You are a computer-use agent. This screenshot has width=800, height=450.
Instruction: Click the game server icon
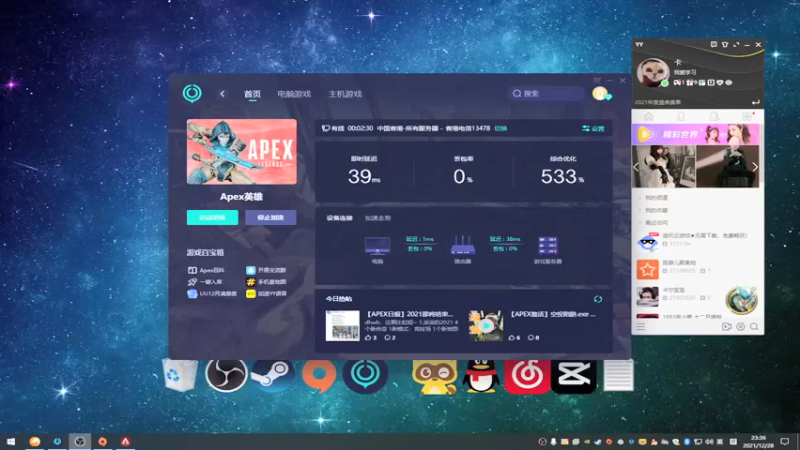(548, 245)
